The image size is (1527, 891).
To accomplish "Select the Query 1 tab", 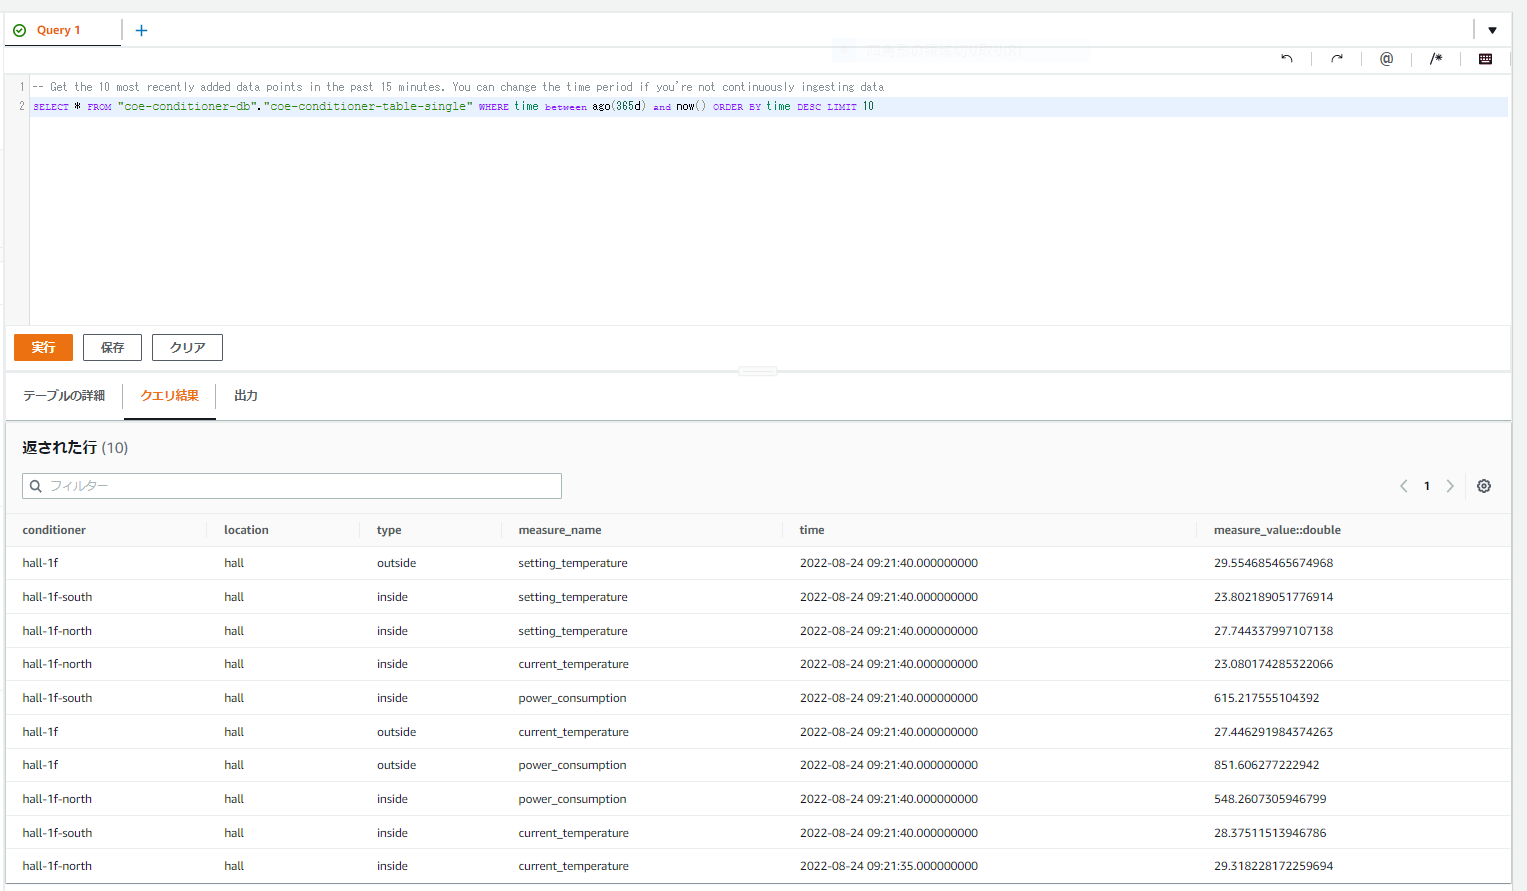I will [x=58, y=30].
